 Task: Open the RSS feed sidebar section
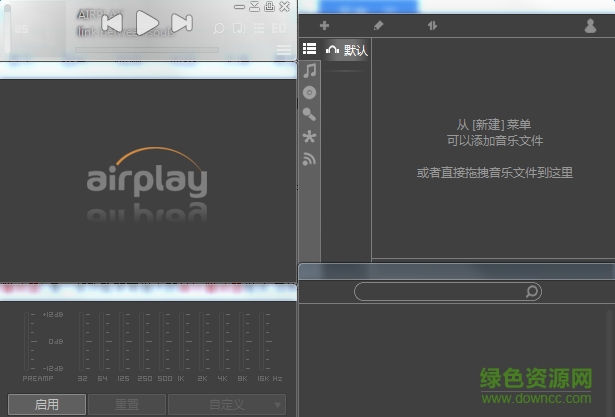309,159
